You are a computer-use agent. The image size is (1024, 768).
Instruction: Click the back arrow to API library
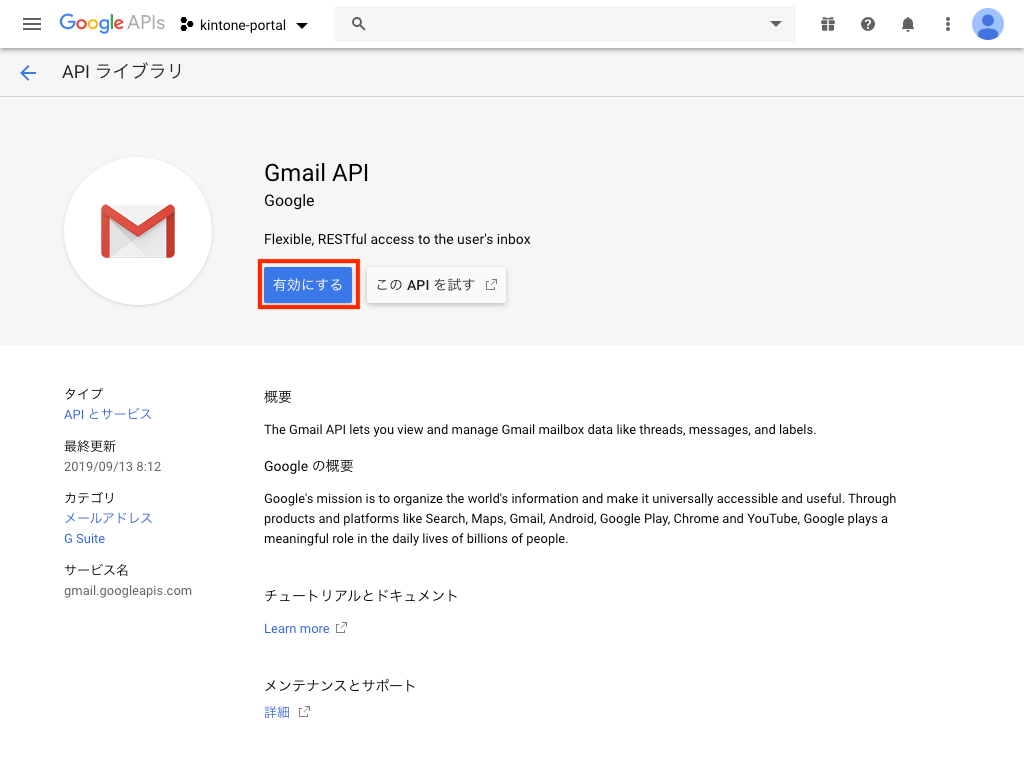pyautogui.click(x=28, y=72)
